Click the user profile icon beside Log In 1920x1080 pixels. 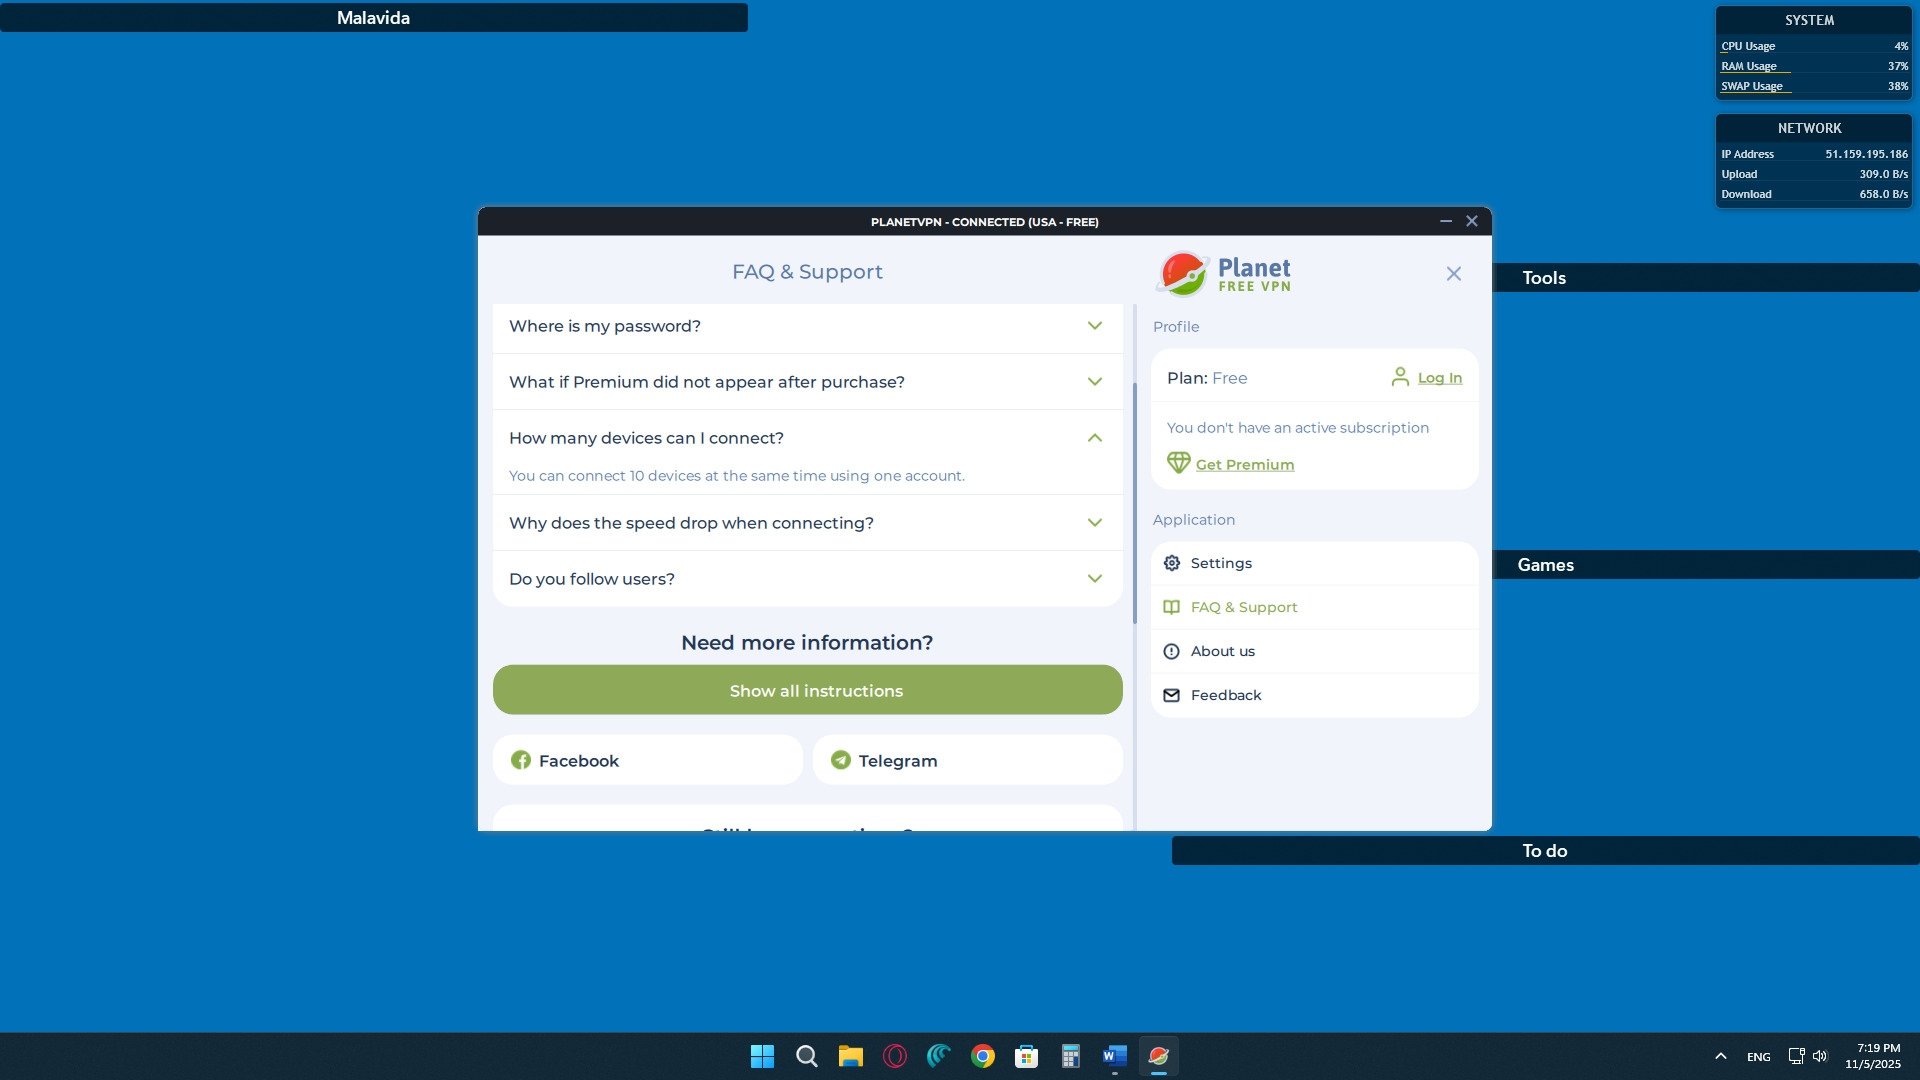1400,377
